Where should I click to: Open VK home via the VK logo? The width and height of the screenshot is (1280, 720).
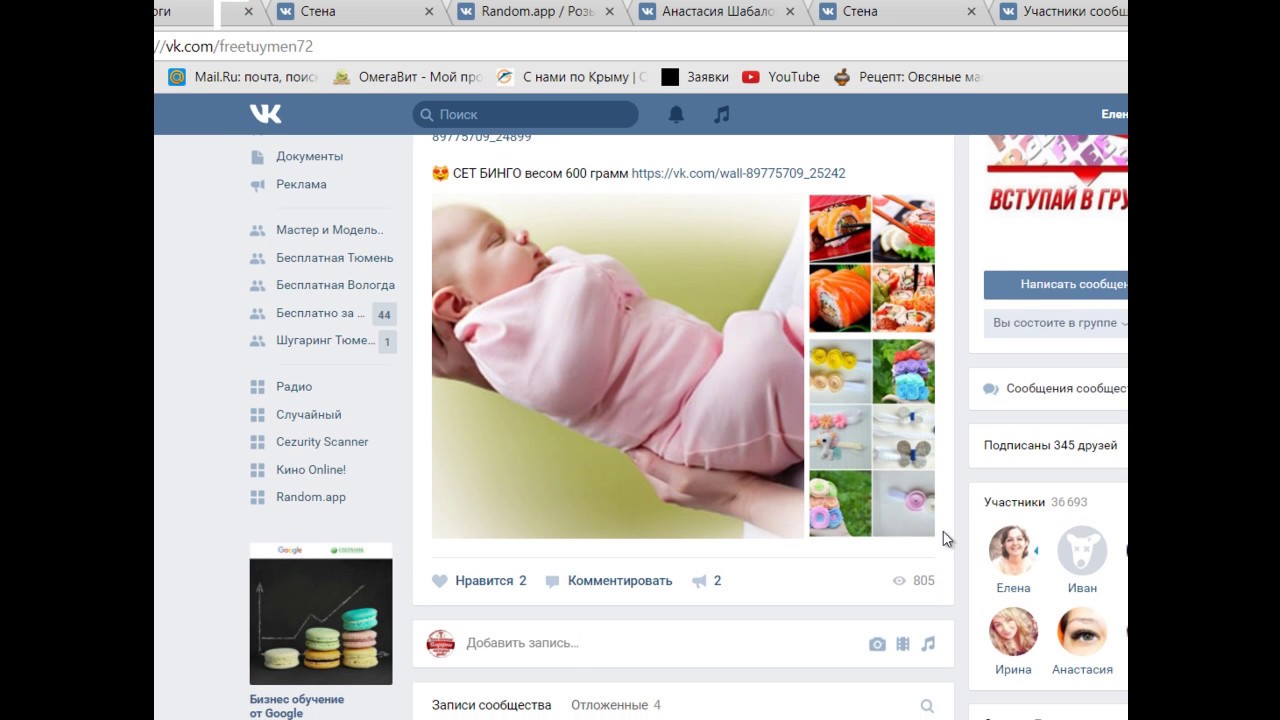click(265, 114)
